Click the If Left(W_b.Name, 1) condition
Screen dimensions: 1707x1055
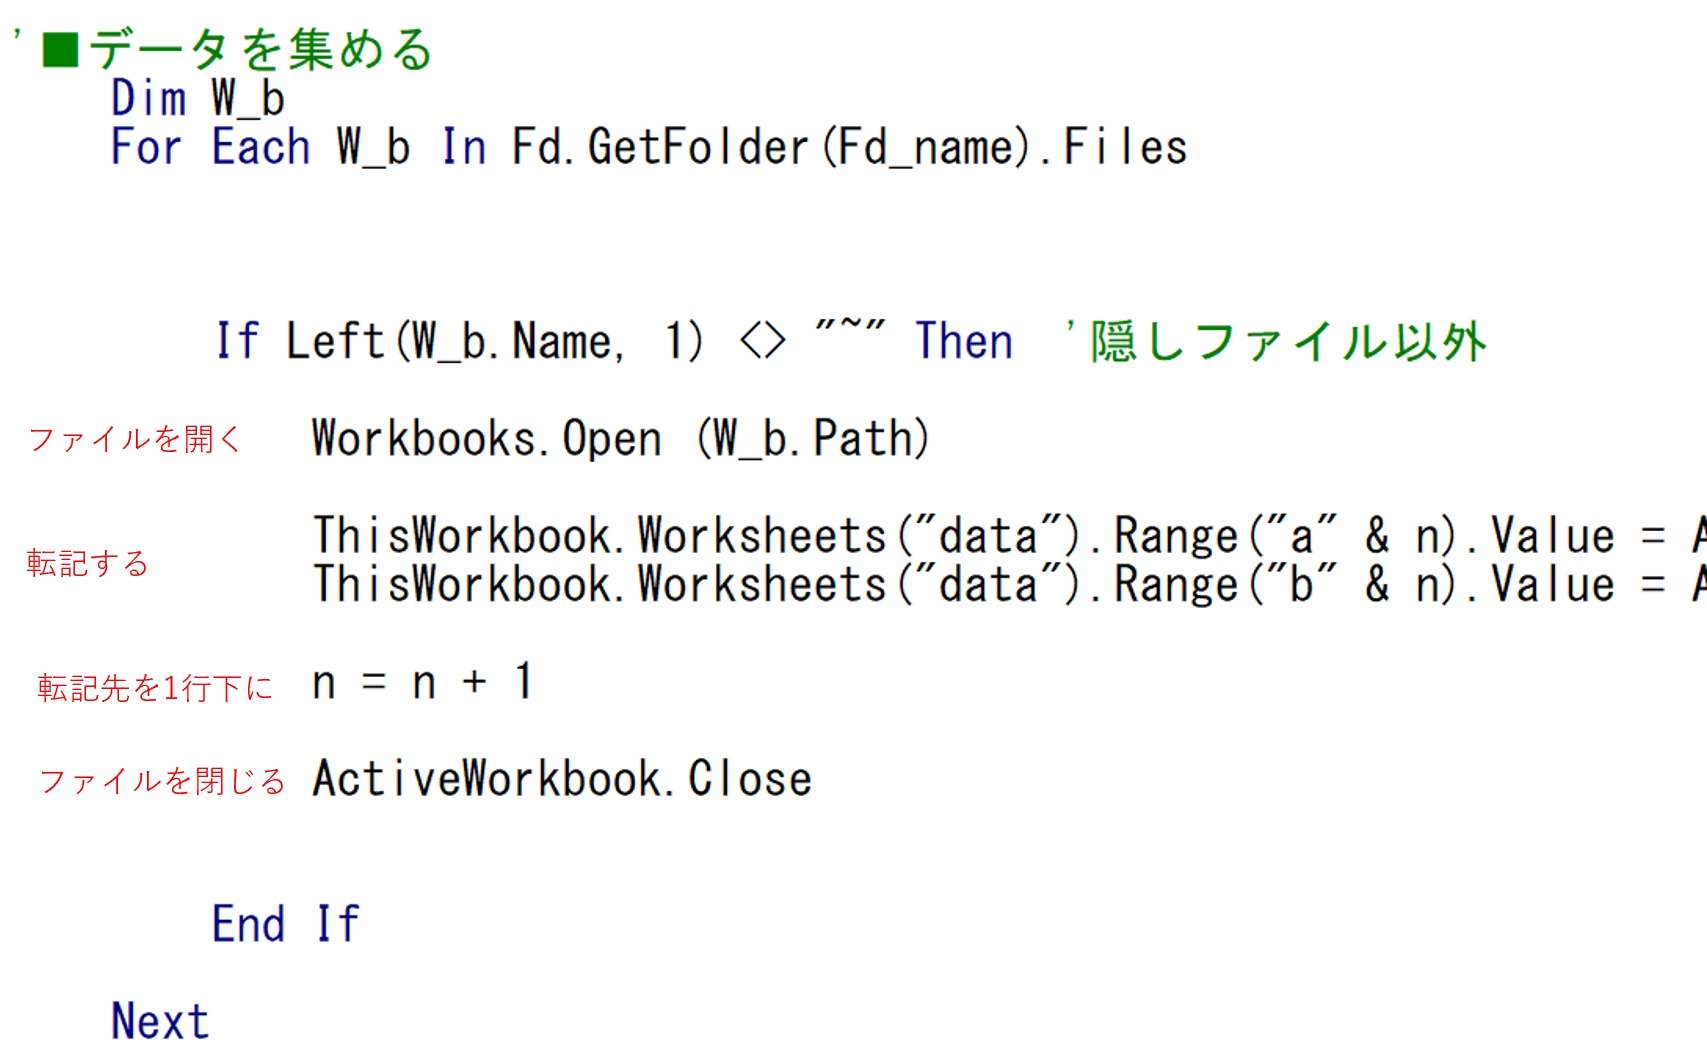tap(459, 341)
